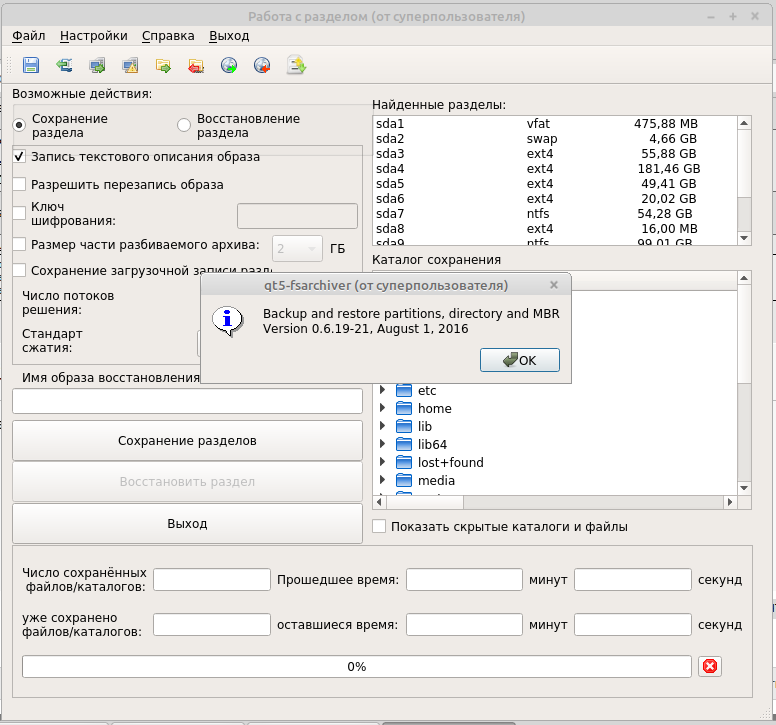The height and width of the screenshot is (725, 776).
Task: Open the Файл menu
Action: [x=29, y=36]
